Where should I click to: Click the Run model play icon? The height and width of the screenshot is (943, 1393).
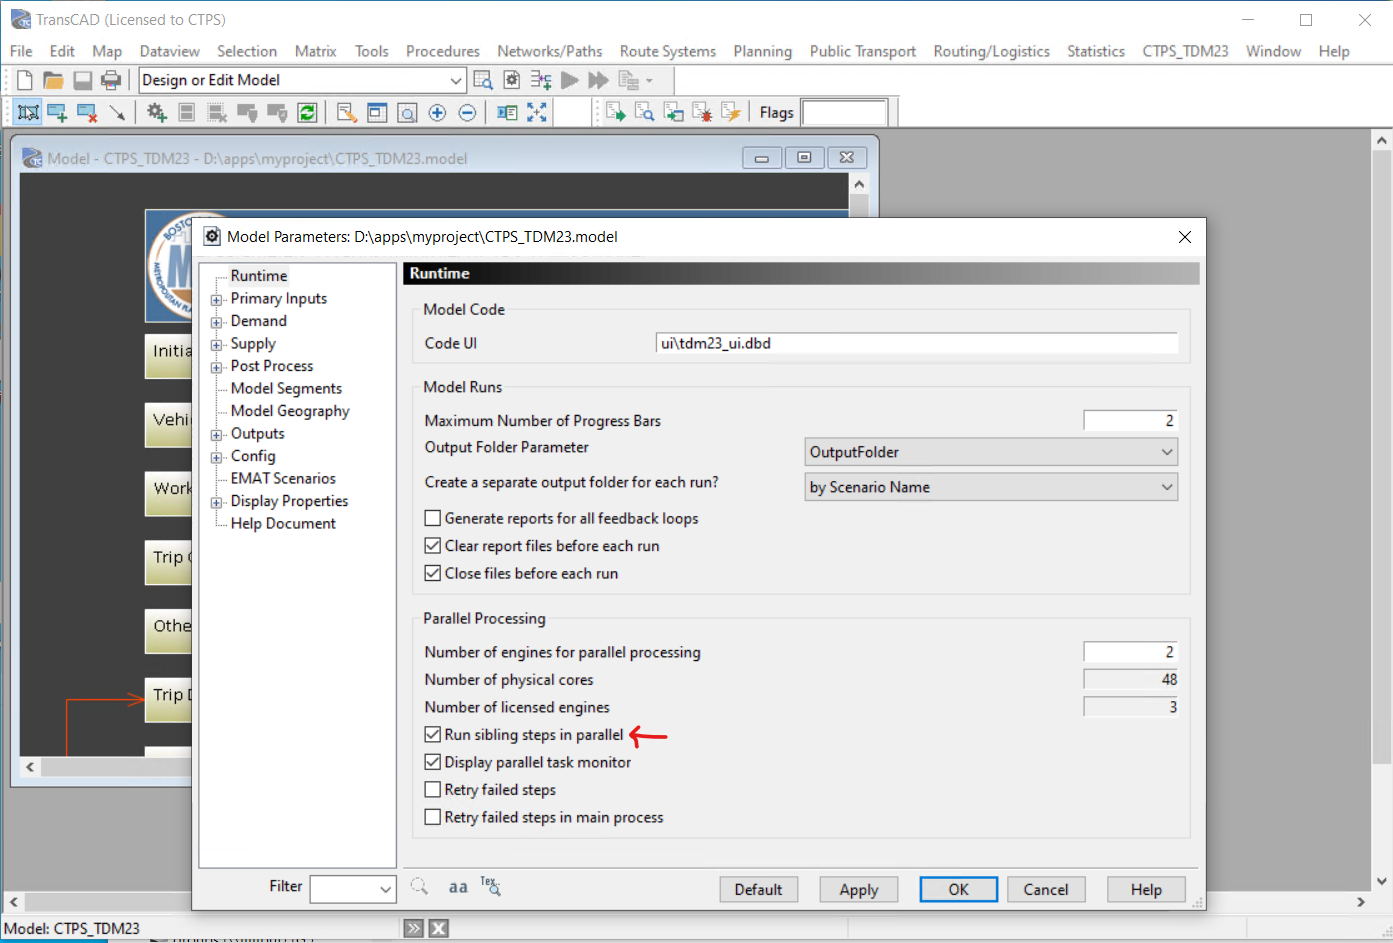(570, 80)
